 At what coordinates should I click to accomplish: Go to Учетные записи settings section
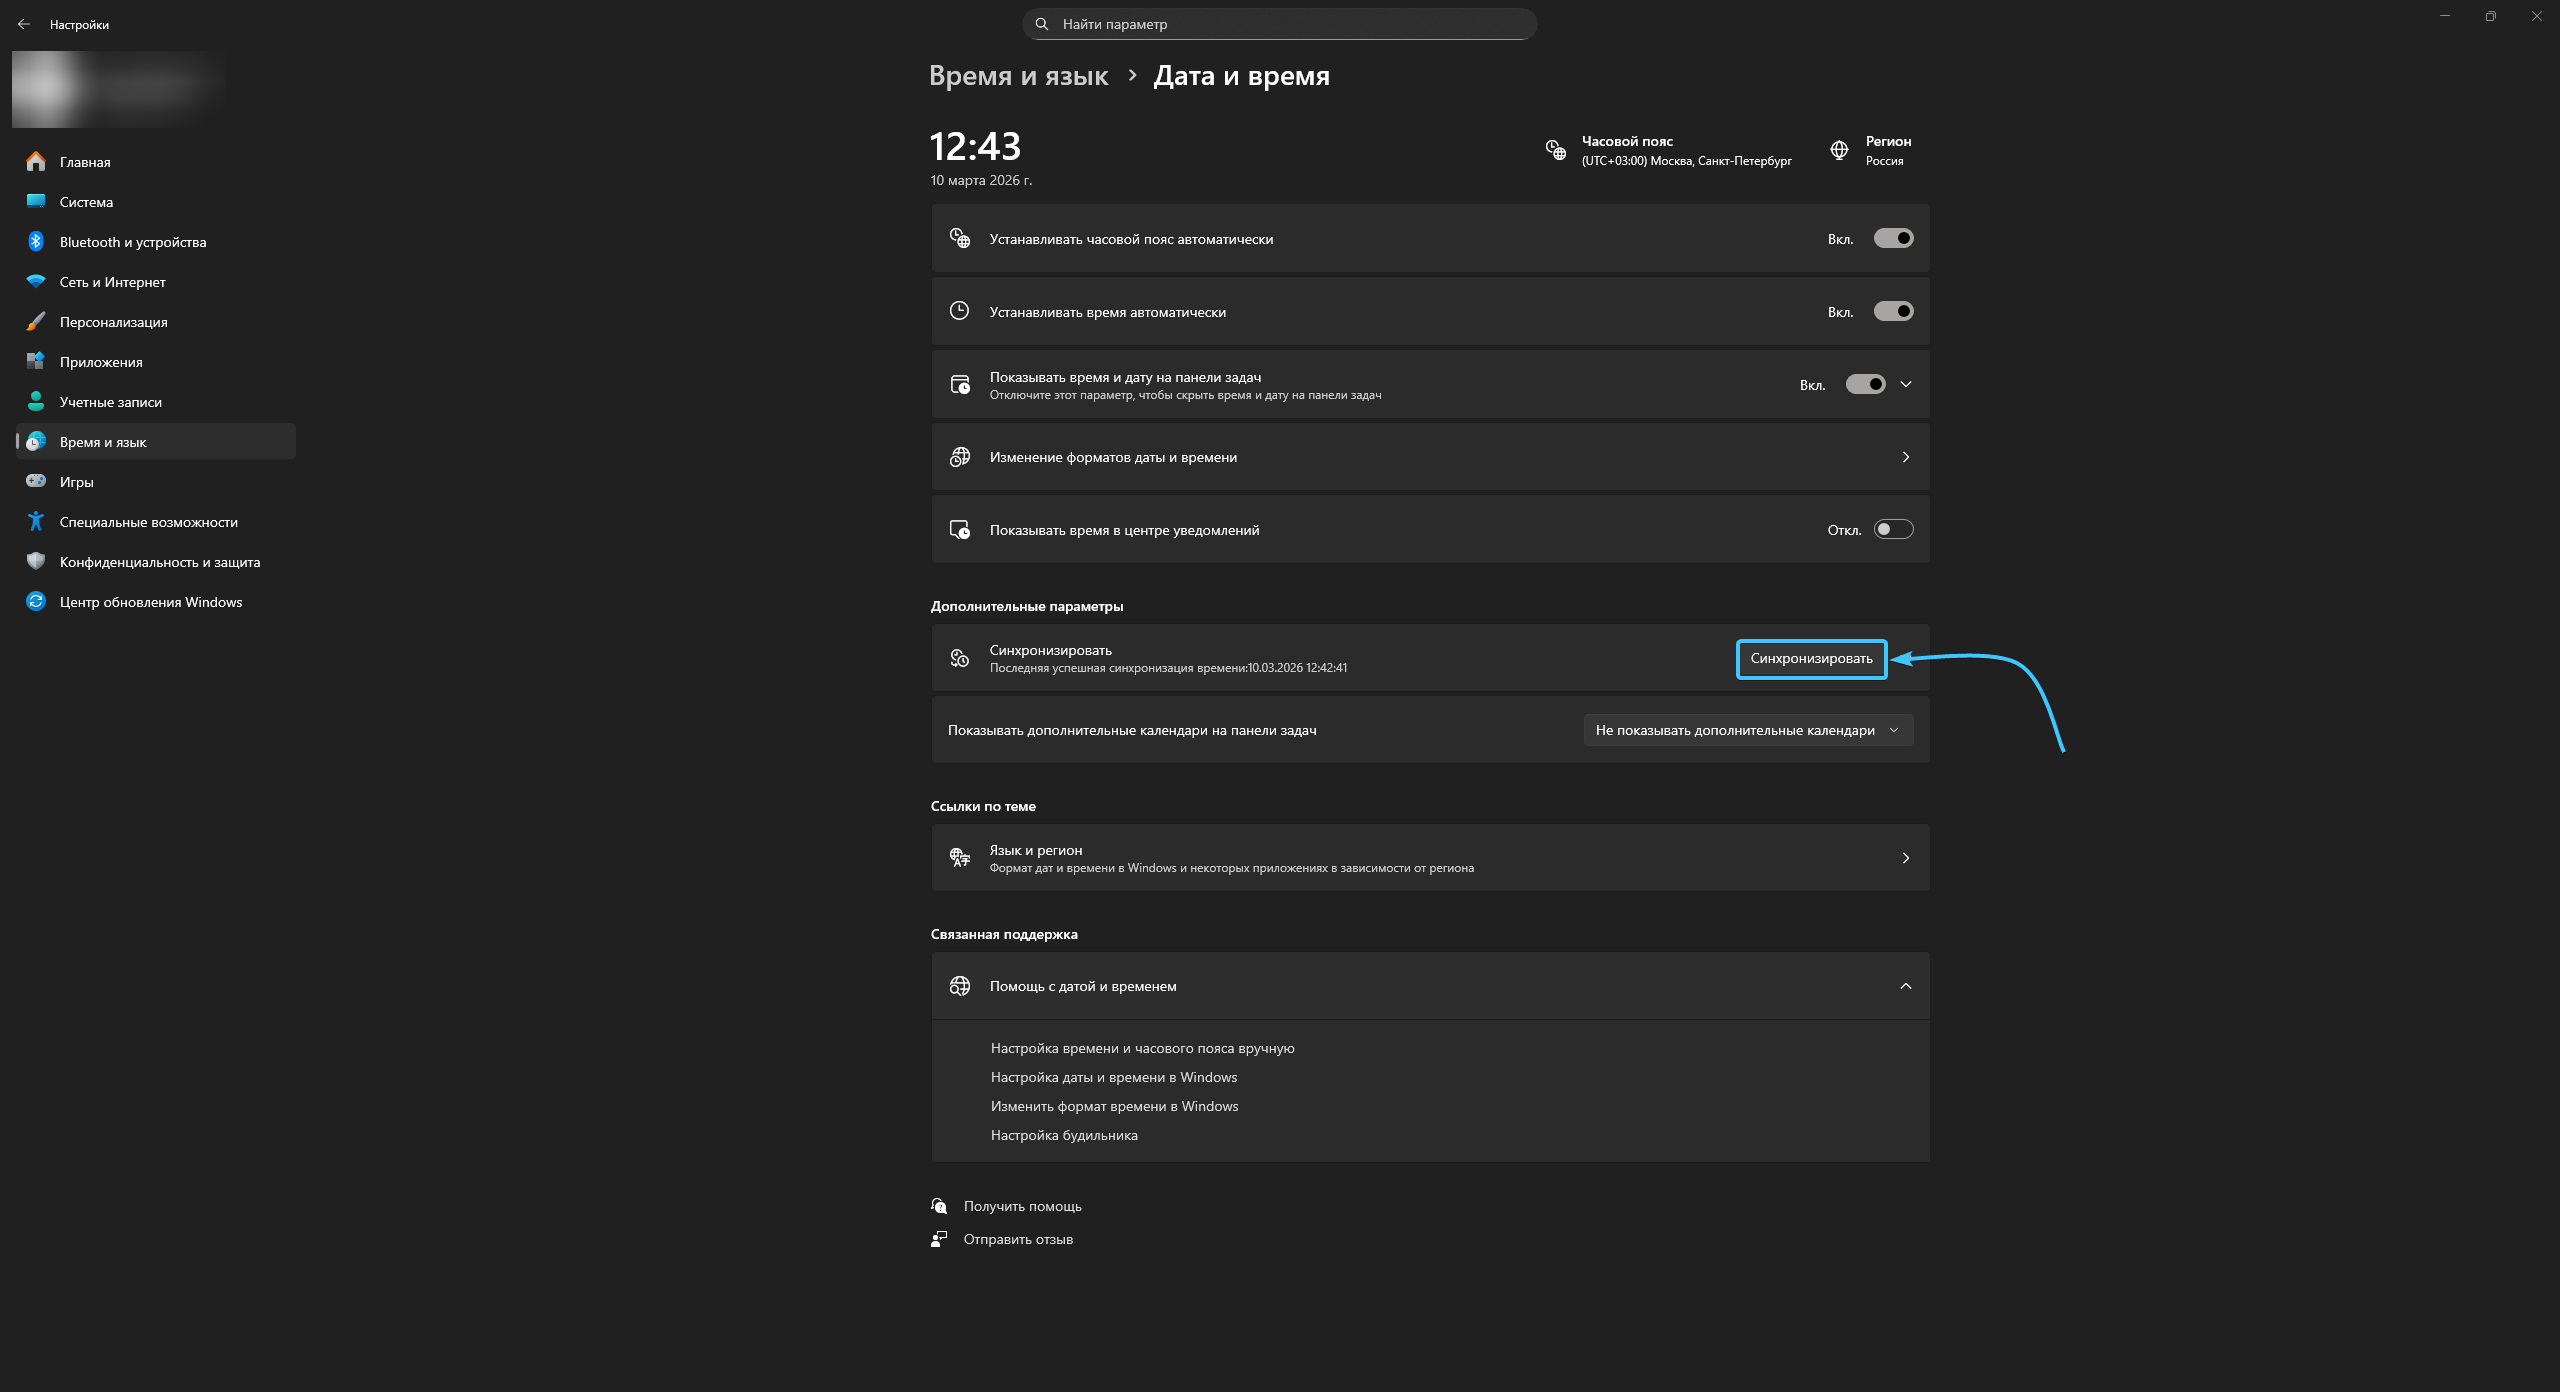pyautogui.click(x=110, y=402)
